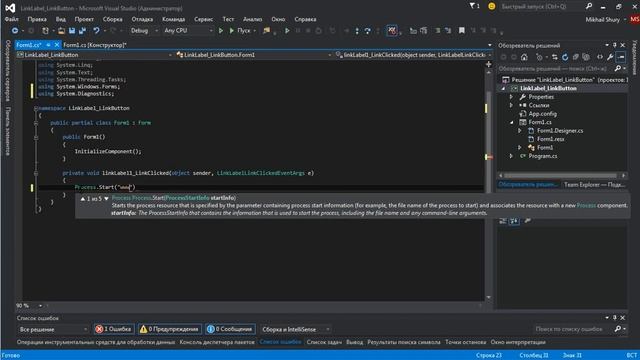Send feedback via yellow smiley icon
The image size is (640, 360).
pos(491,6)
